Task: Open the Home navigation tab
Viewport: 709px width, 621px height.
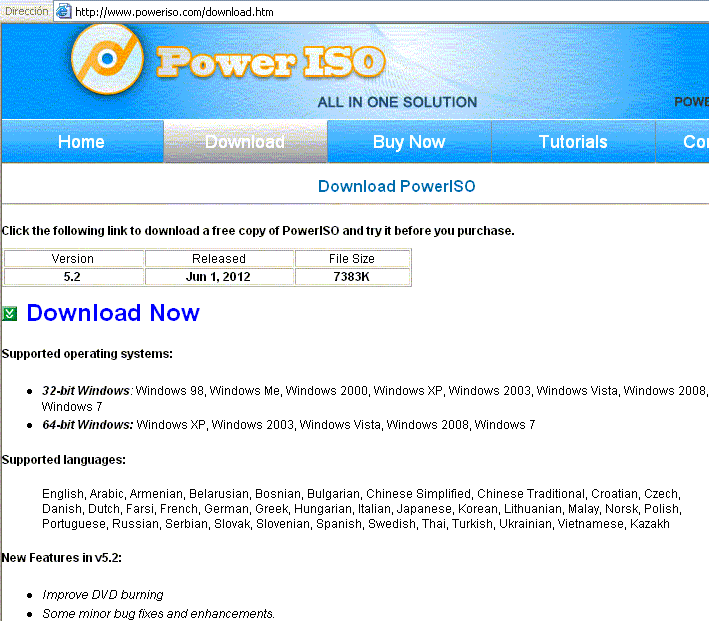Action: point(81,142)
